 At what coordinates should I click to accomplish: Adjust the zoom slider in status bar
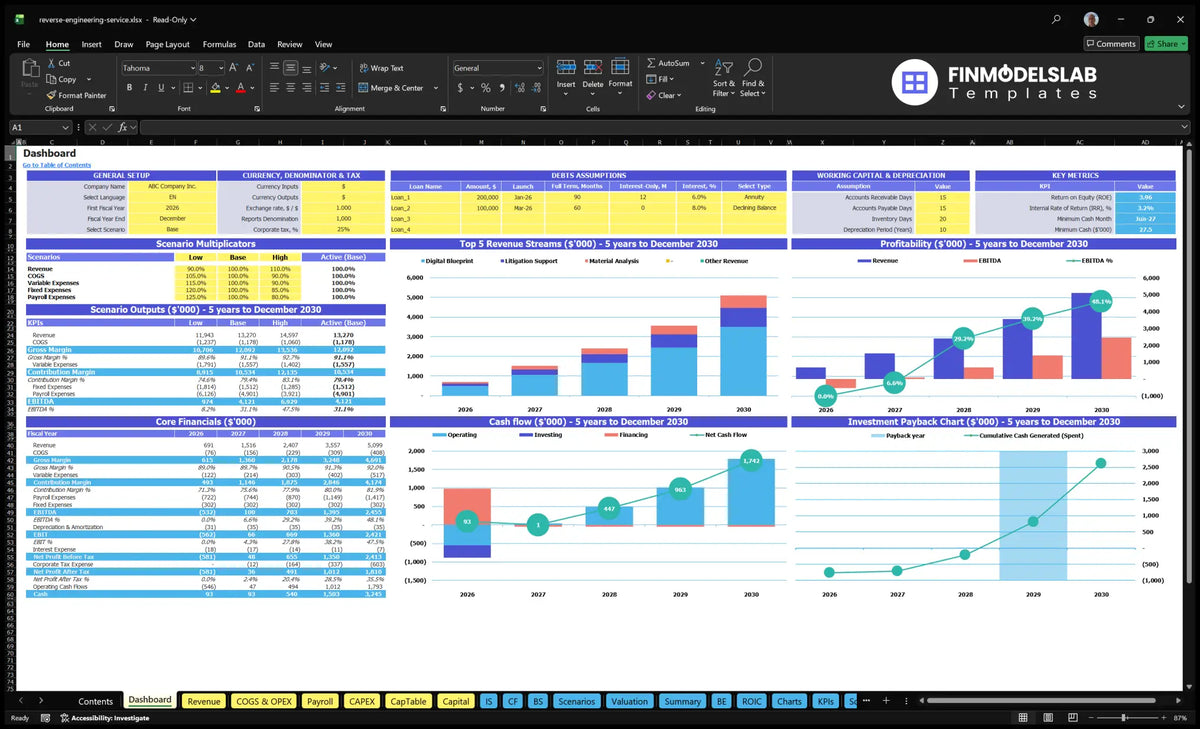point(1125,718)
